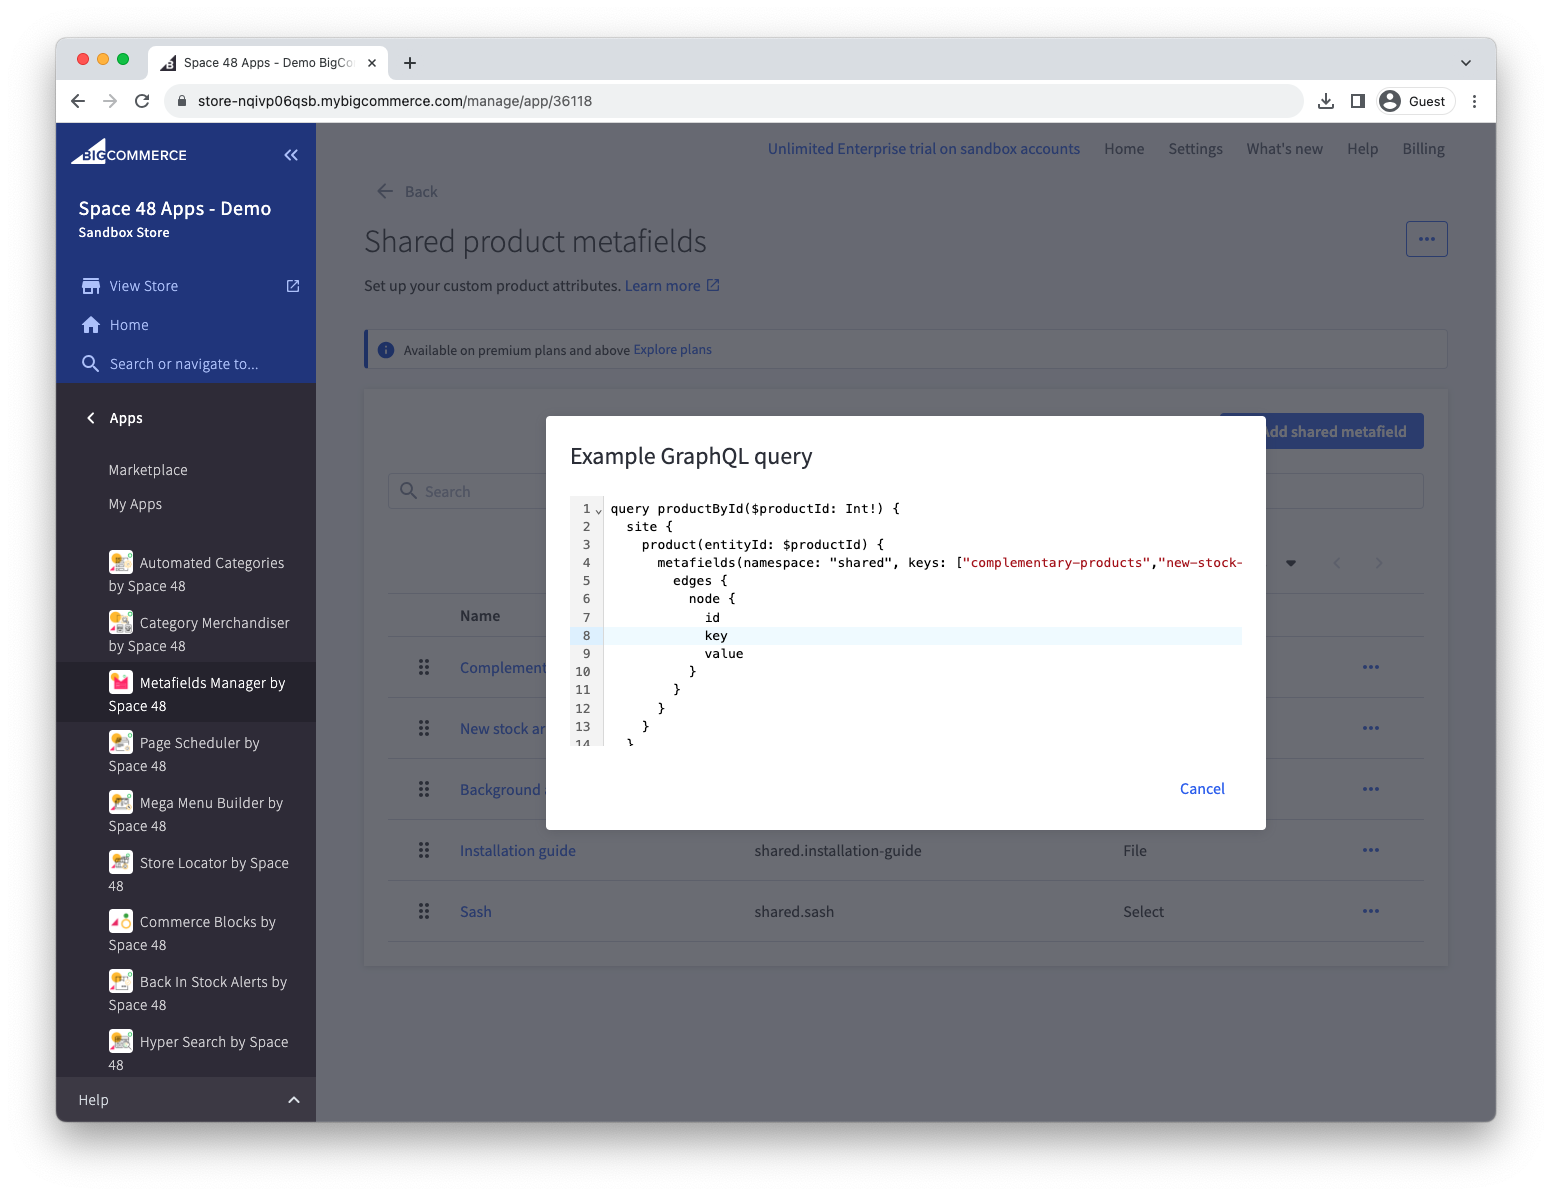
Task: Fold line 1 of the GraphQL code
Action: (x=598, y=511)
